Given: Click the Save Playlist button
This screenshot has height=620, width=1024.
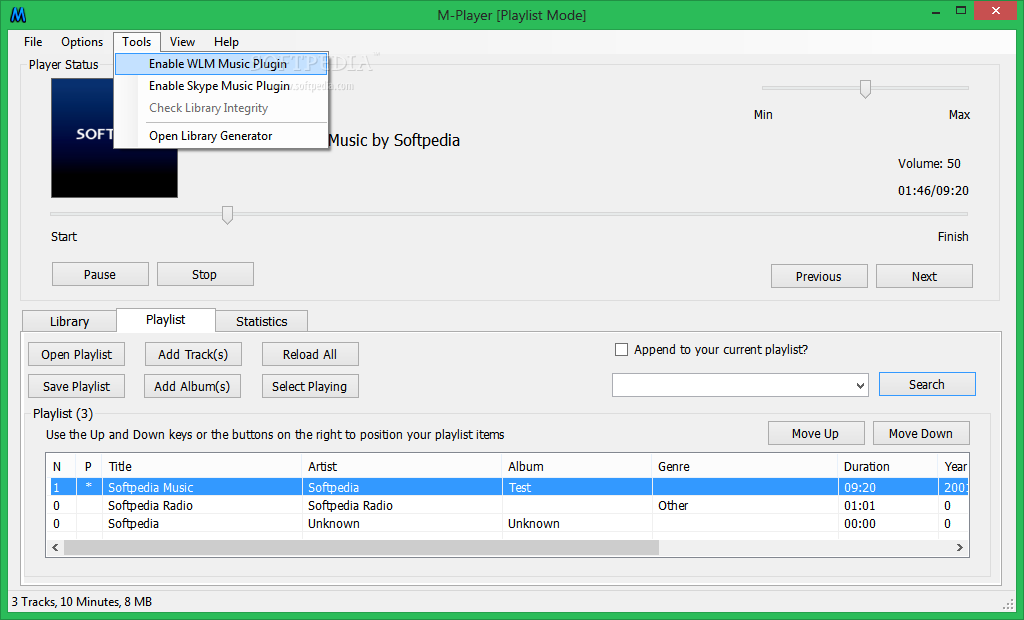Looking at the screenshot, I should (x=76, y=386).
